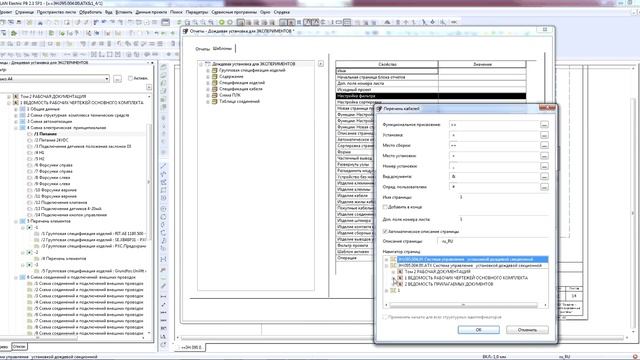Click the green circle toolbar icon
The height and width of the screenshot is (360, 640).
tap(222, 22)
